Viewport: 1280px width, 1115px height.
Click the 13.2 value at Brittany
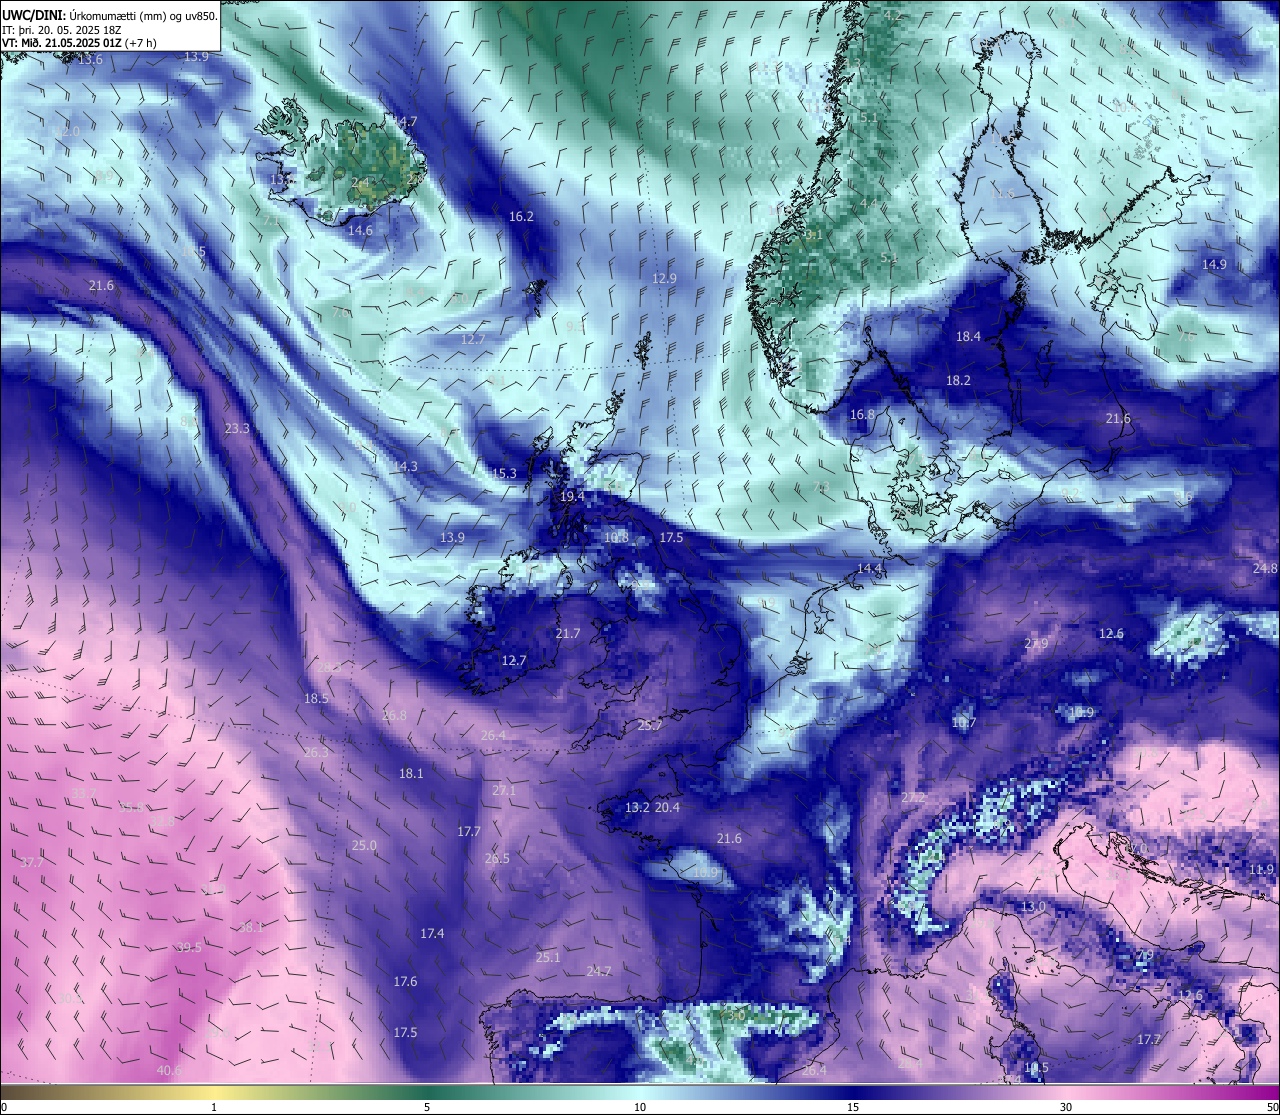click(x=637, y=807)
